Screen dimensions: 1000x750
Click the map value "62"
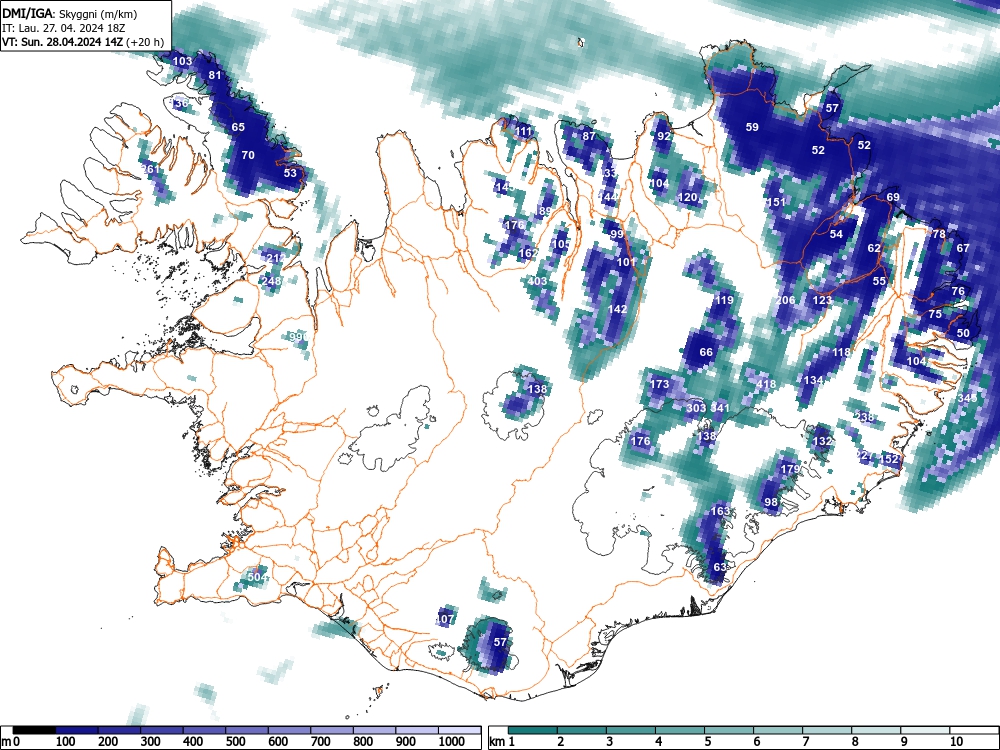click(874, 249)
